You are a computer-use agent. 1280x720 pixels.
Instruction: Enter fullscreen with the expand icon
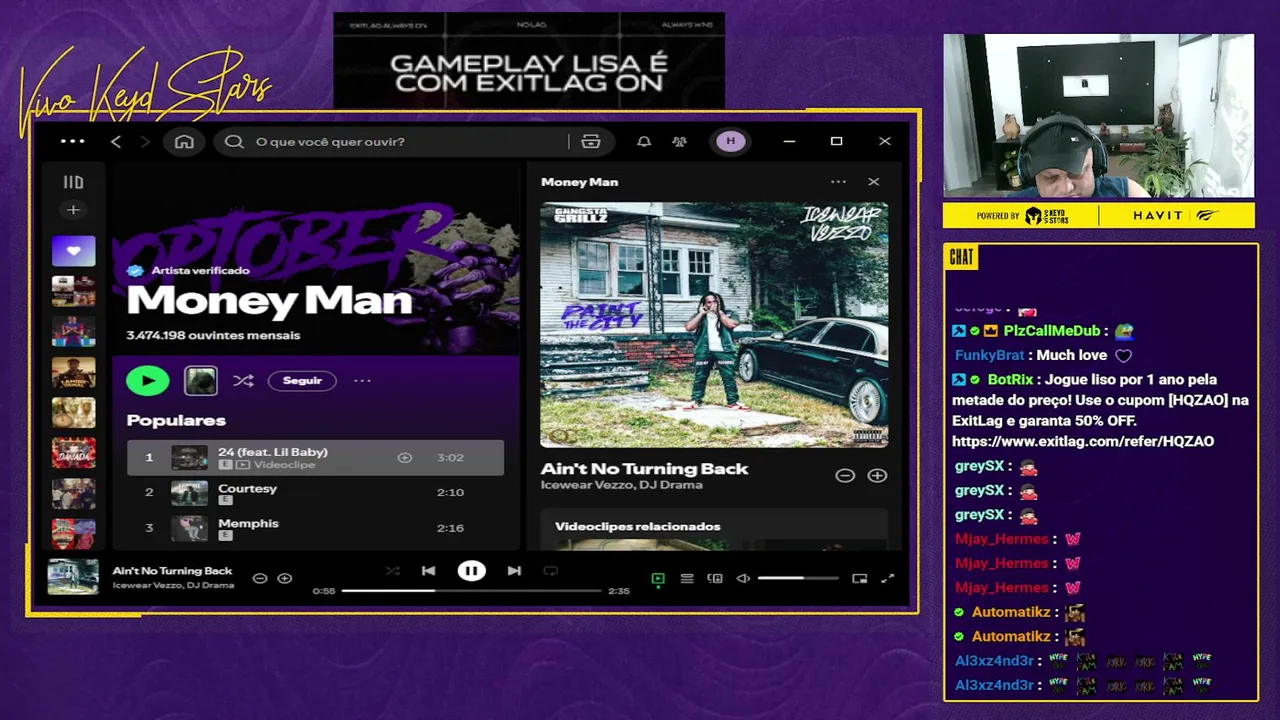[x=888, y=579]
